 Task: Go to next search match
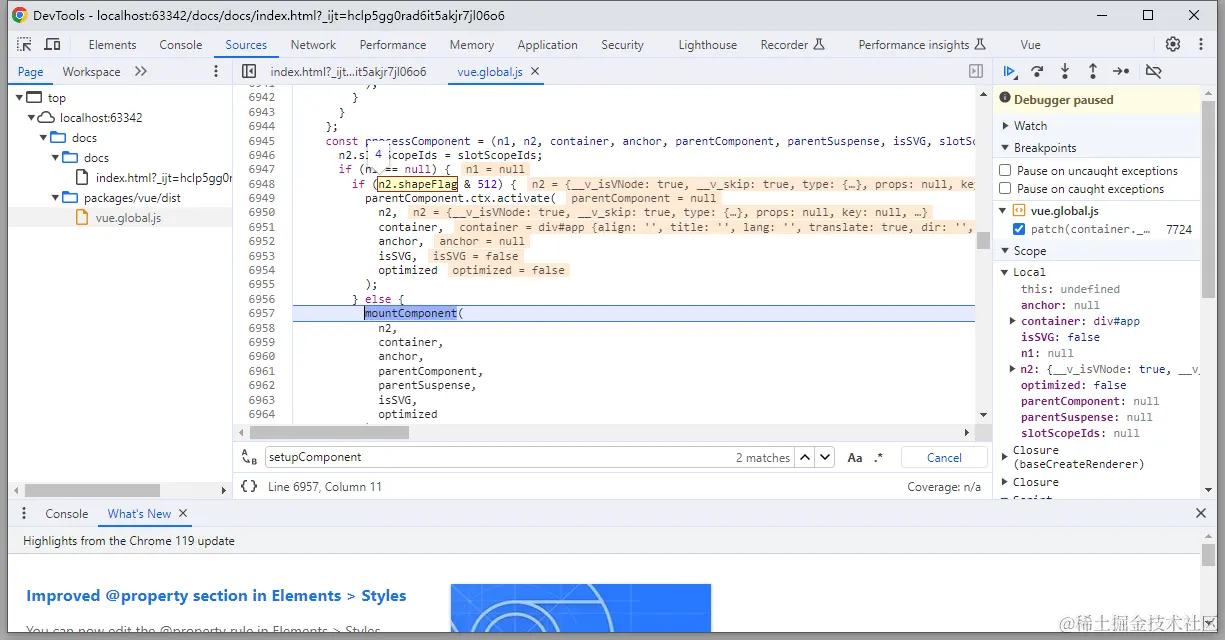[824, 457]
